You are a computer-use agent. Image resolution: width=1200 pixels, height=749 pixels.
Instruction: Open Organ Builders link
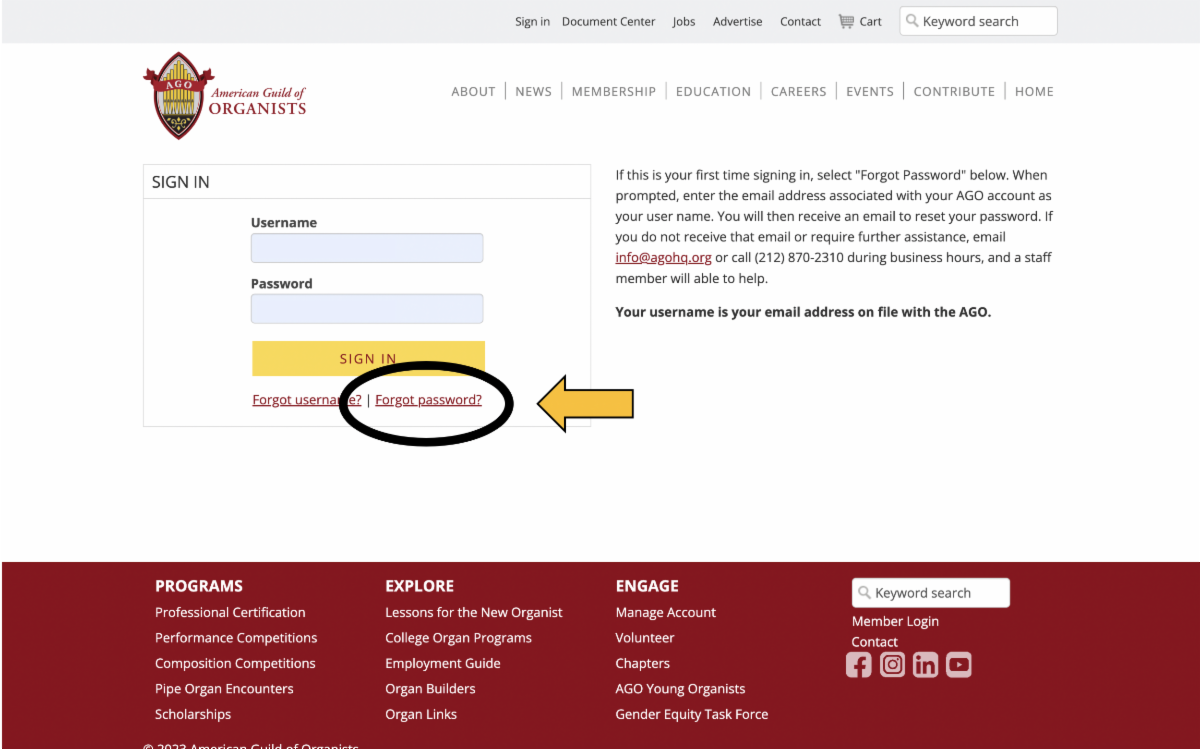(430, 689)
